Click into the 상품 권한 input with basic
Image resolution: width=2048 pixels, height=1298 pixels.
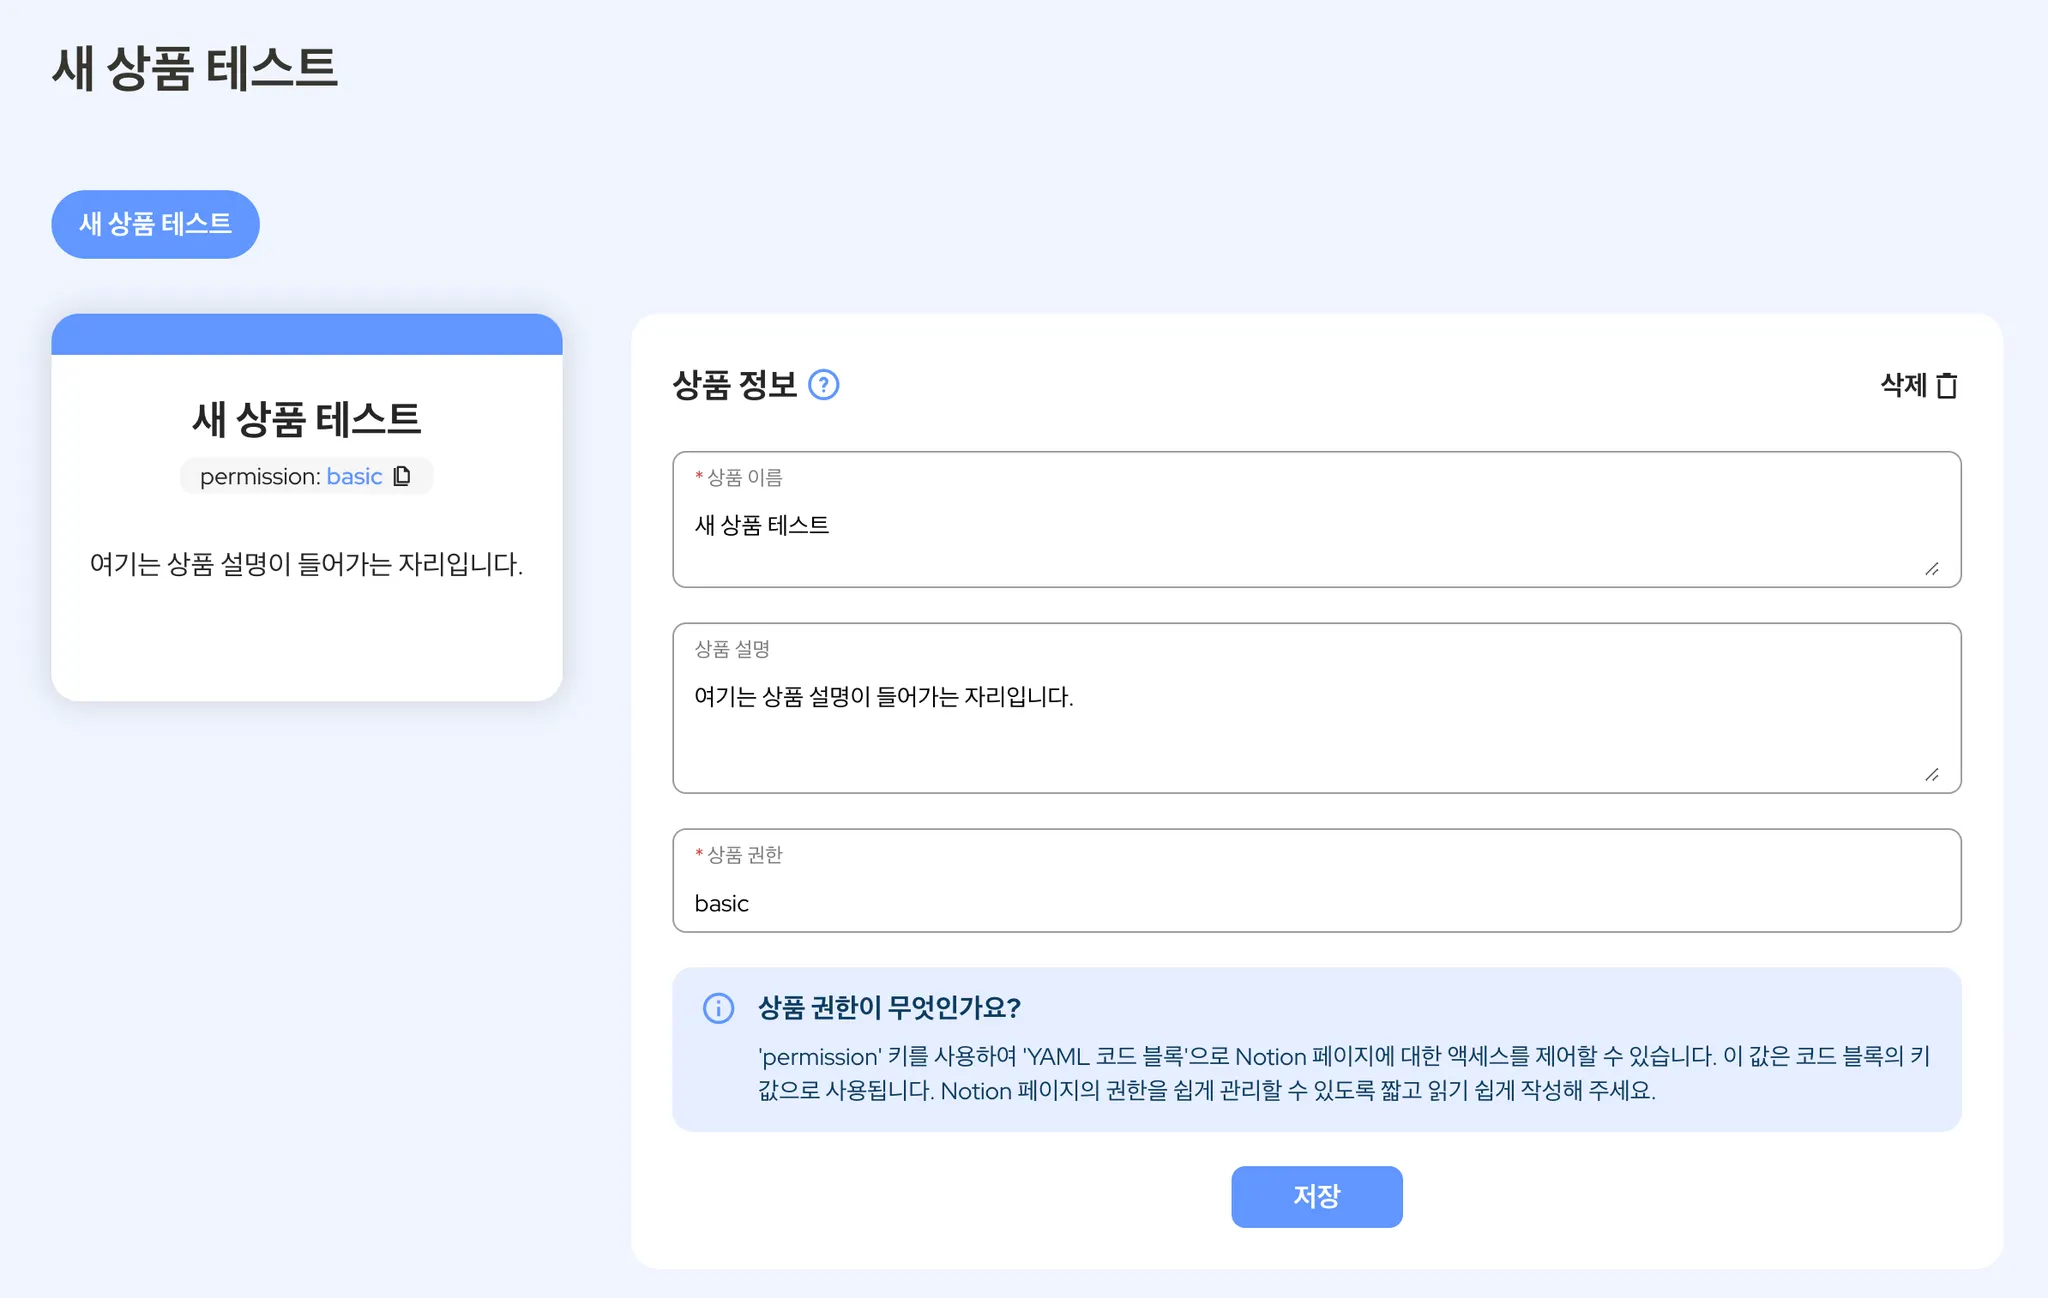[x=1300, y=902]
